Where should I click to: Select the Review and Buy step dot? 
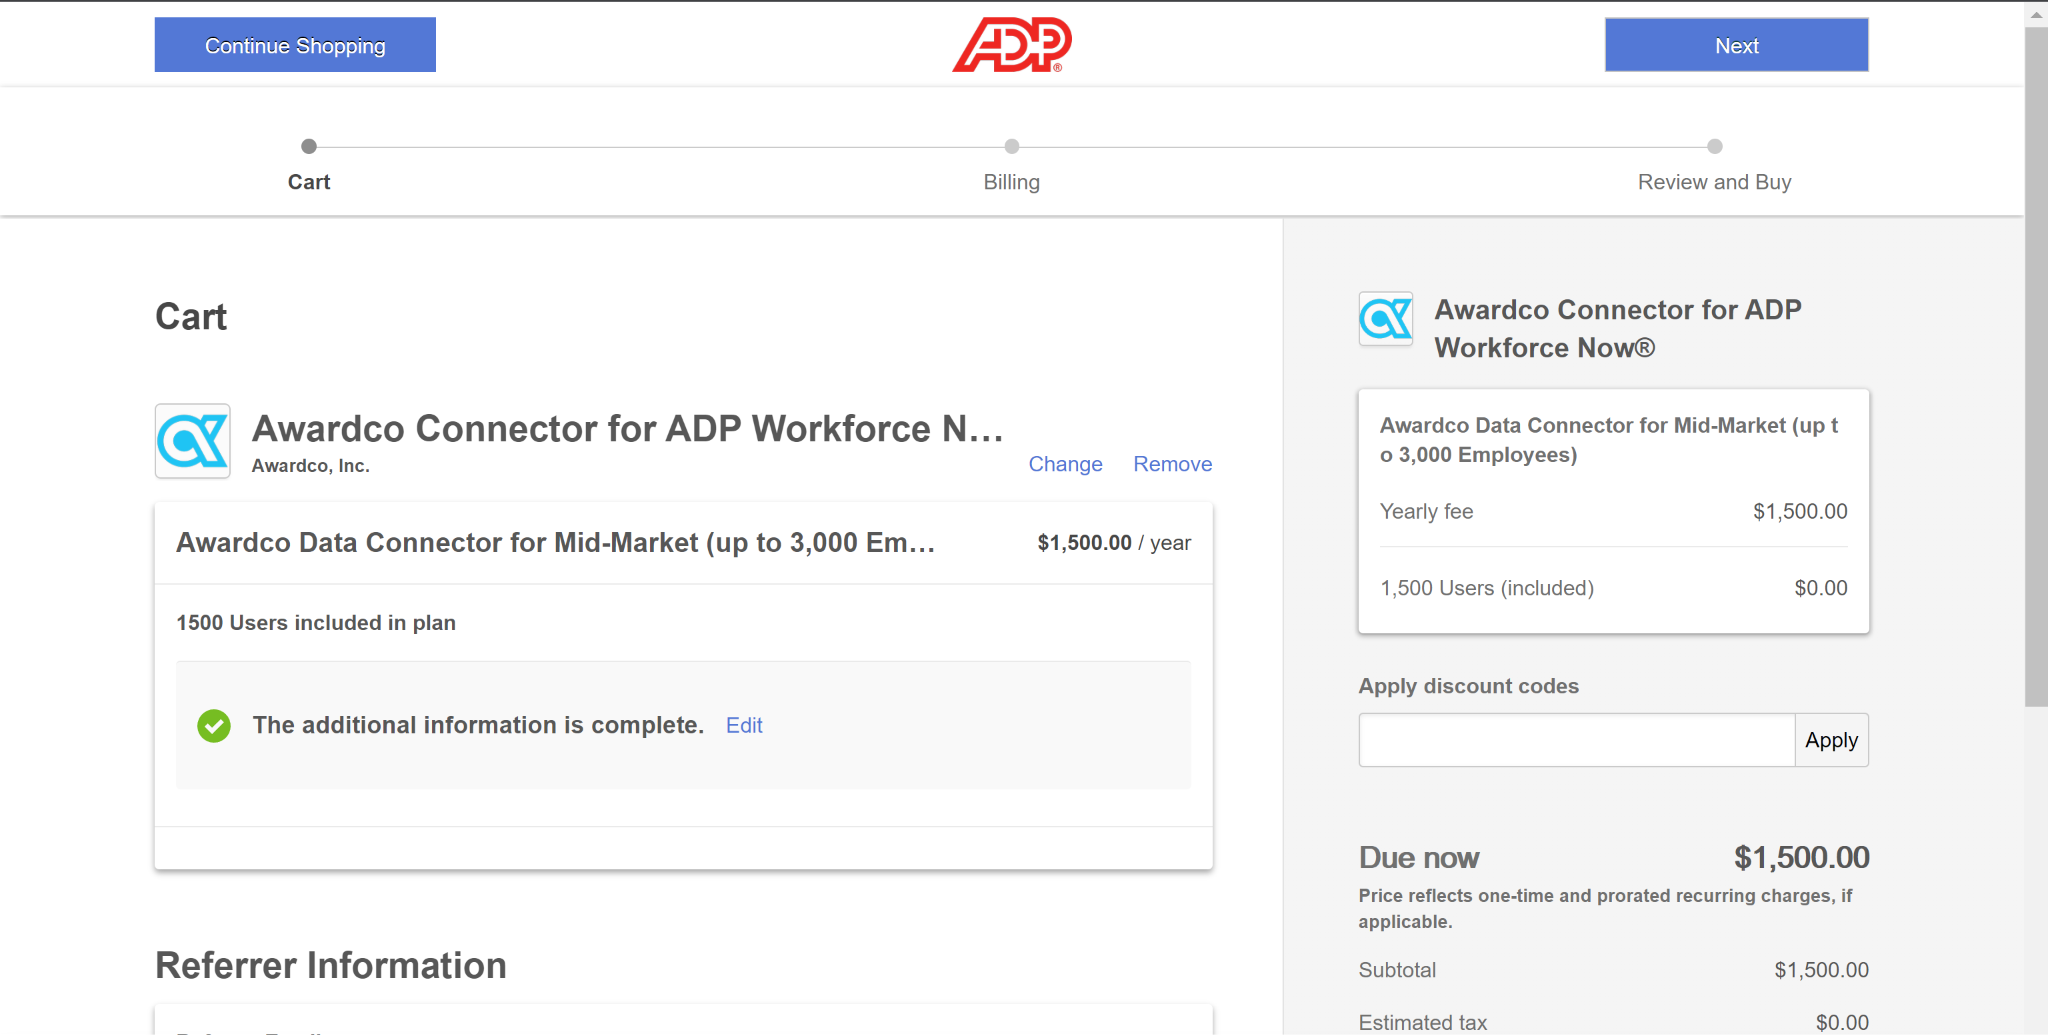point(1714,146)
